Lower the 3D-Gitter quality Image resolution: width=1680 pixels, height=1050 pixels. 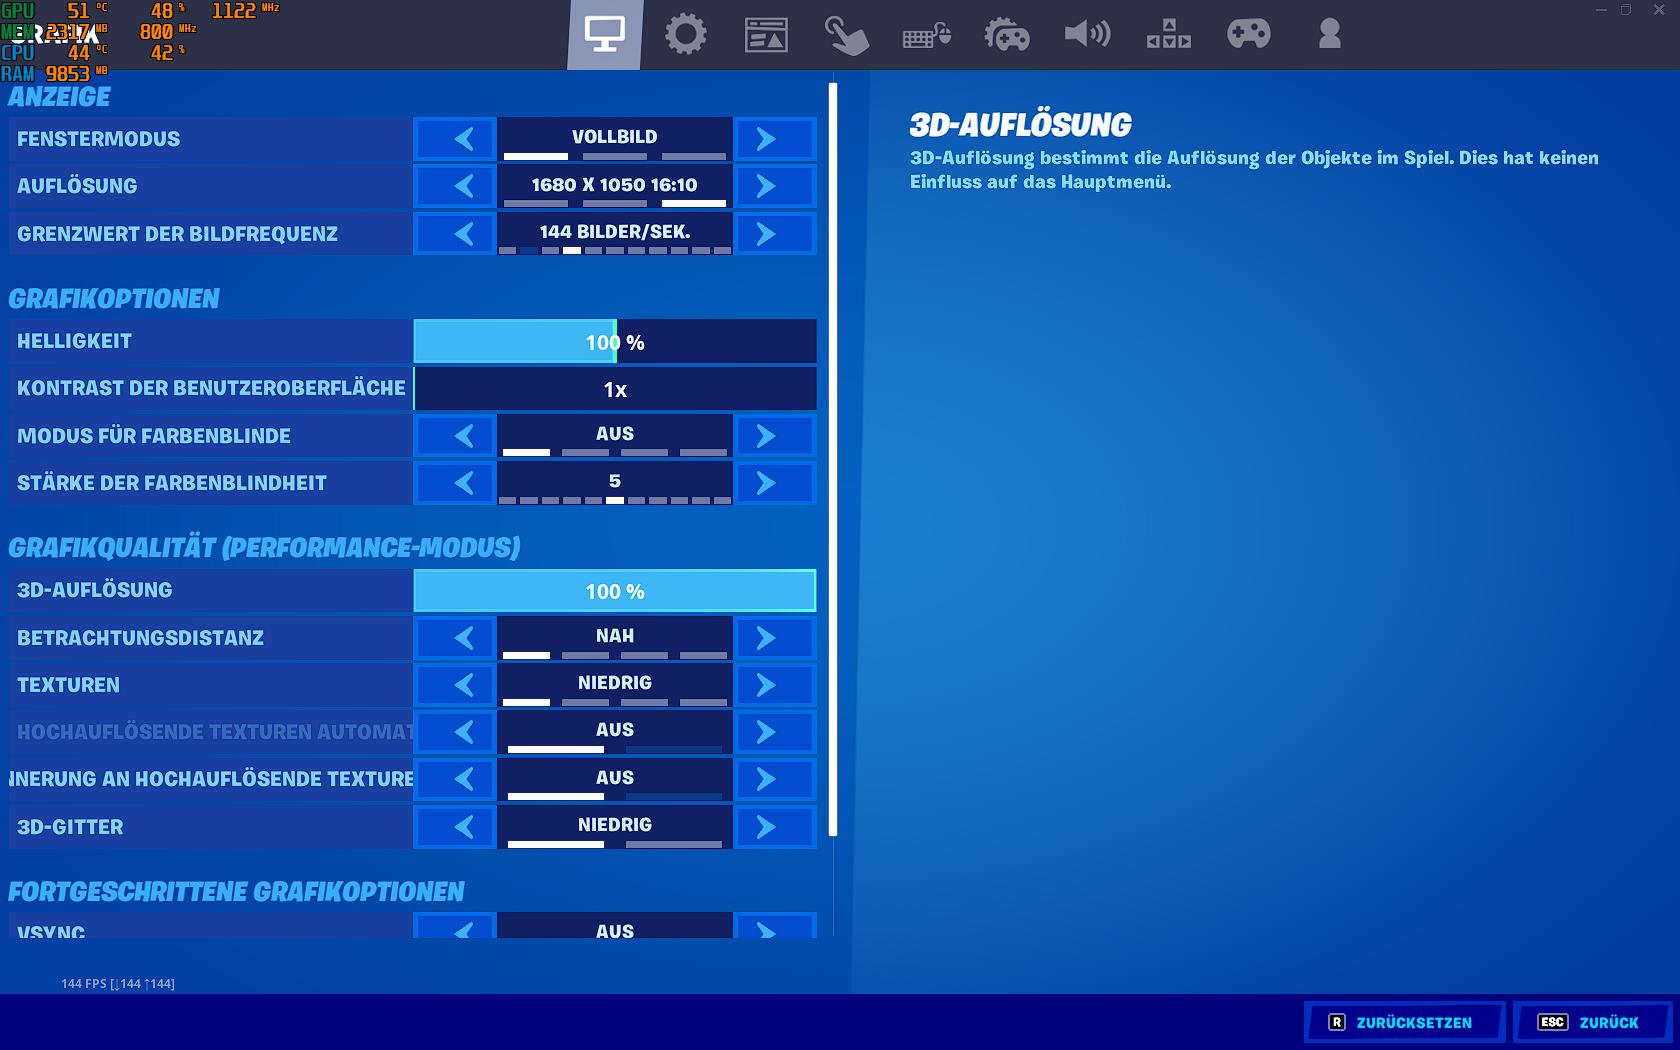455,827
